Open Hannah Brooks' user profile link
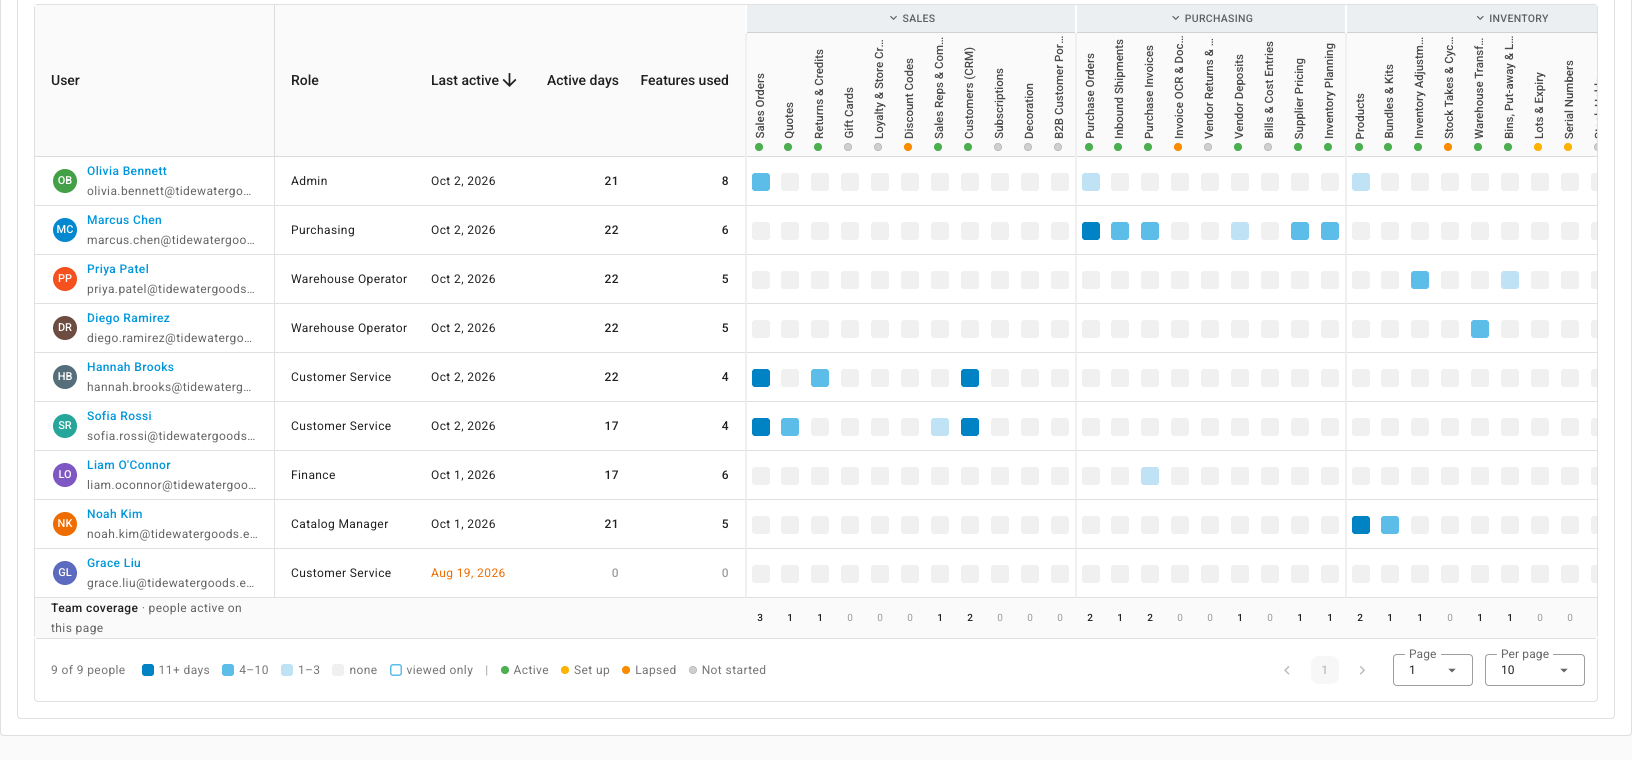 pos(130,367)
